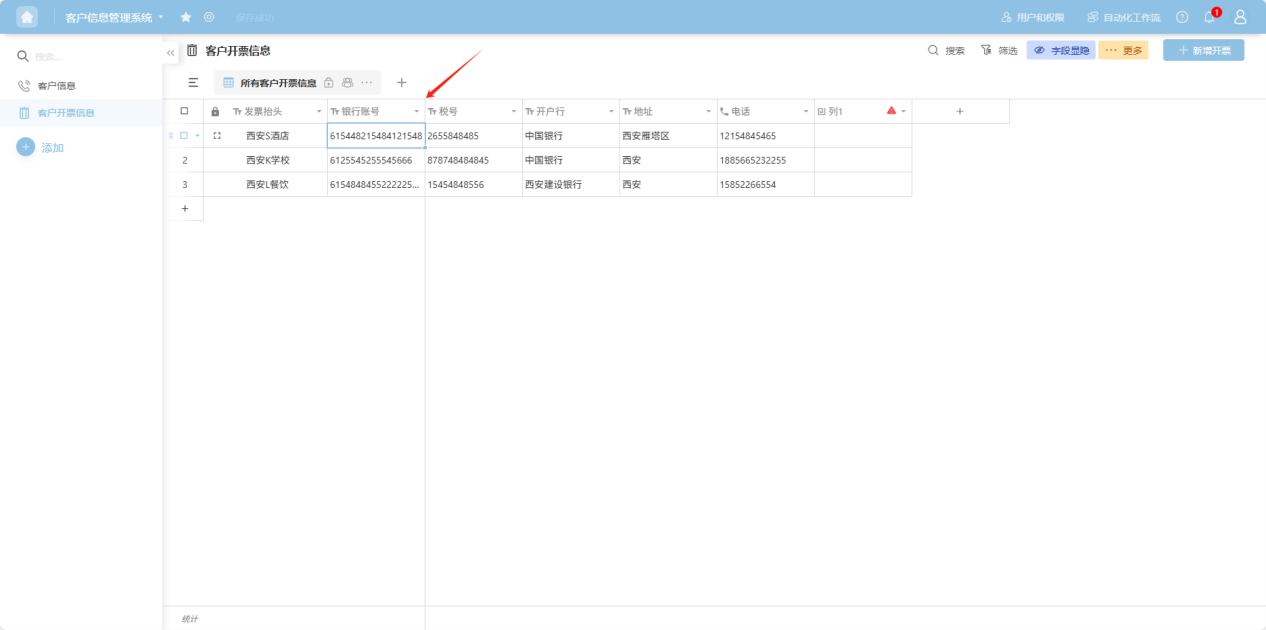The image size is (1266, 630).
Task: Open the user profile avatar icon
Action: click(x=1240, y=17)
